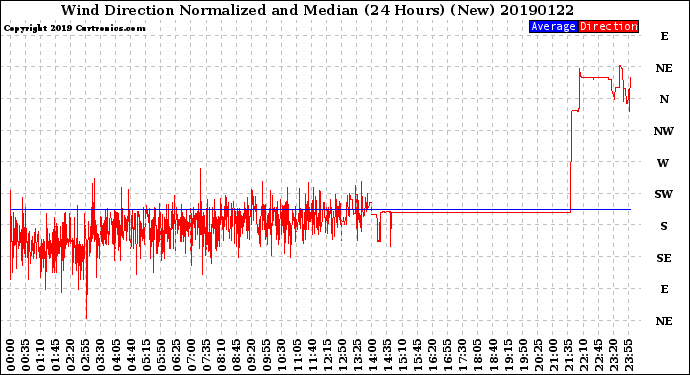Click the 20:25 time axis label

[538, 355]
